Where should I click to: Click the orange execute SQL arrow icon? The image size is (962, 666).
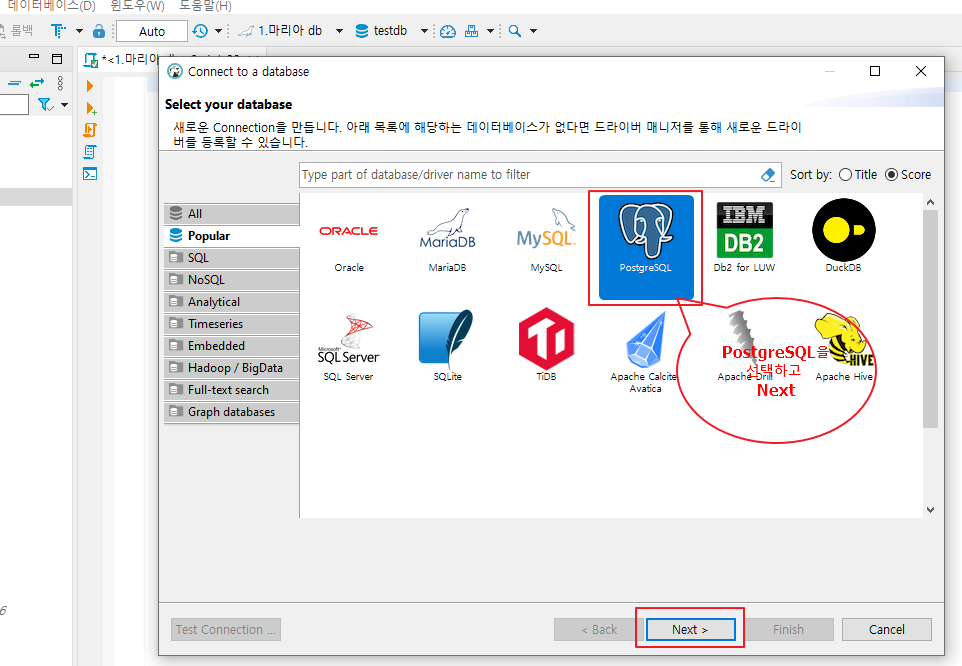[90, 86]
